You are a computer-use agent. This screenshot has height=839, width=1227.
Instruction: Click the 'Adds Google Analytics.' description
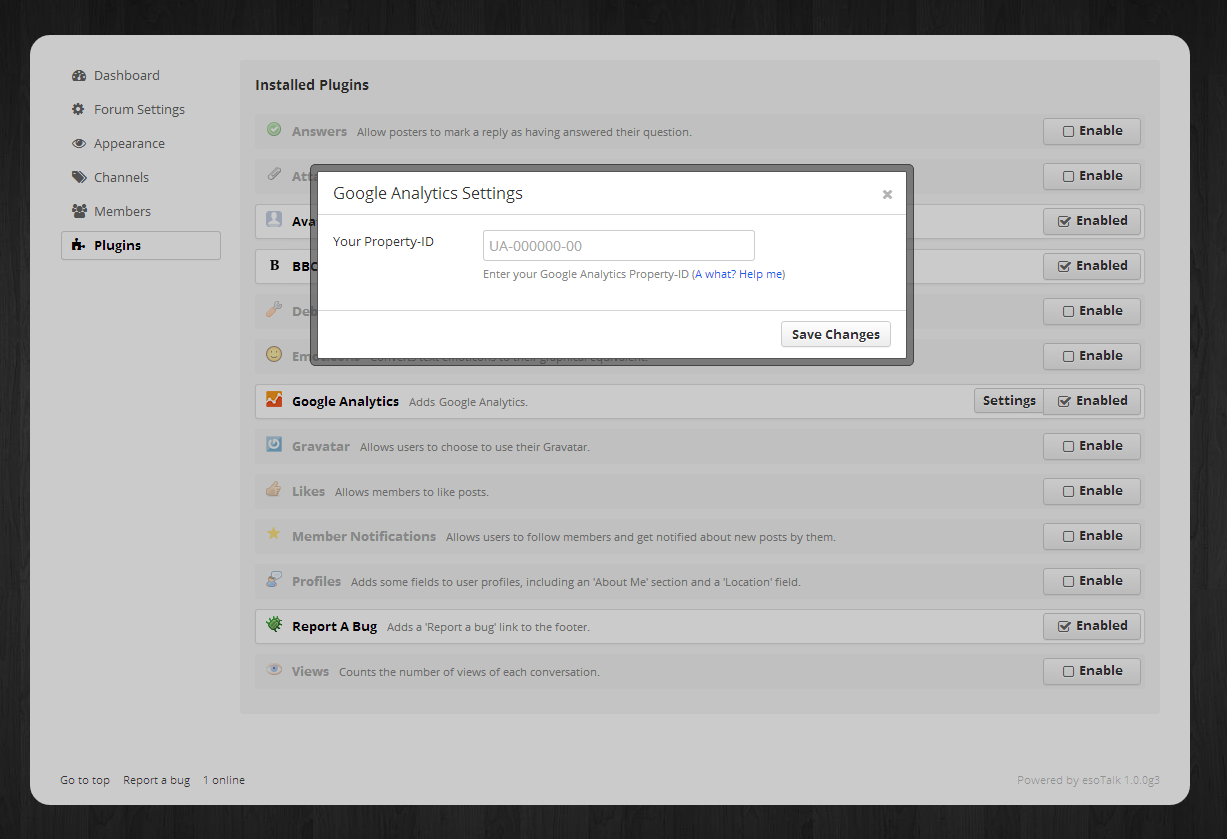tap(468, 402)
